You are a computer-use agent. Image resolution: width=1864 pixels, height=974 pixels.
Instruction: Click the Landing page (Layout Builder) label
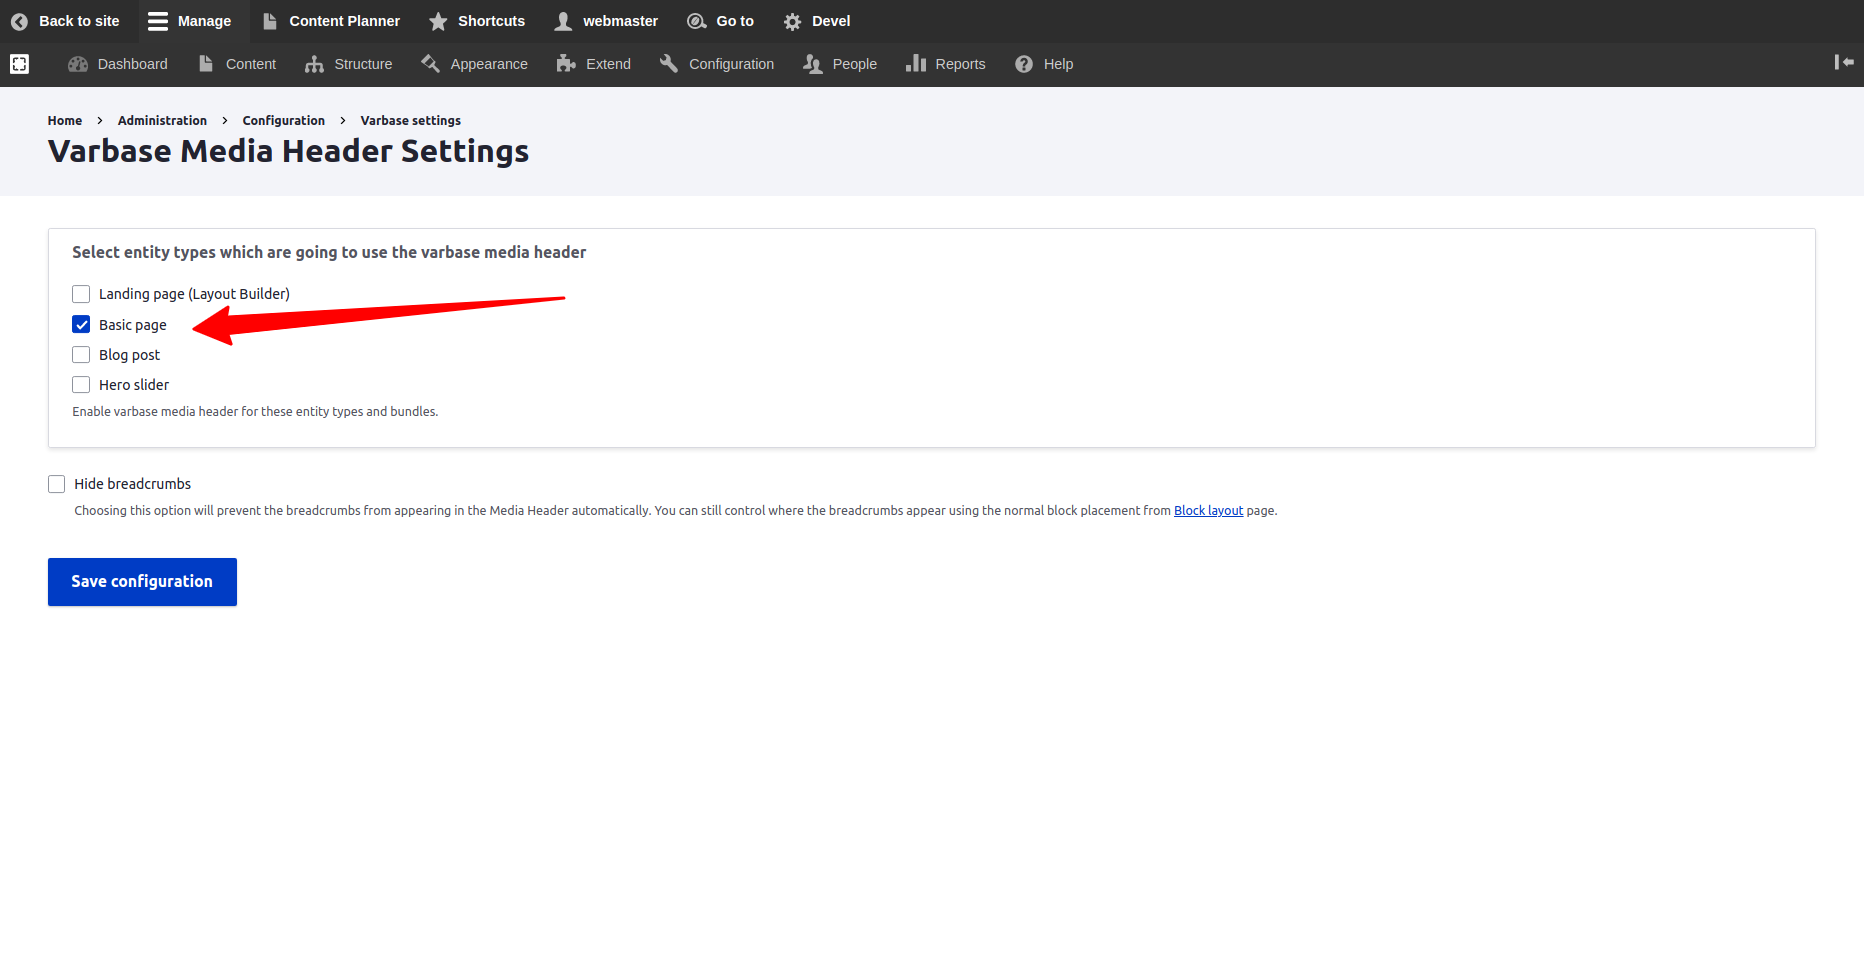pyautogui.click(x=194, y=294)
